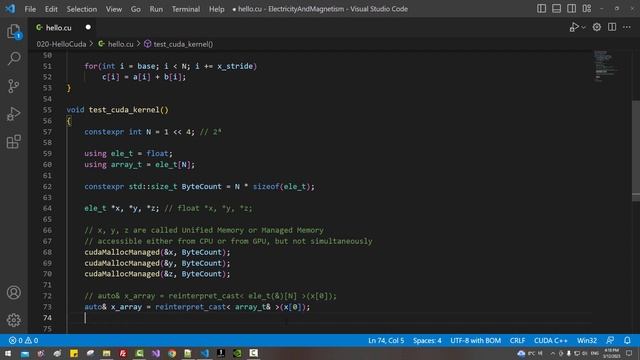Click UTF-8 with BOM encoding status
The height and width of the screenshot is (360, 640).
[x=476, y=340]
